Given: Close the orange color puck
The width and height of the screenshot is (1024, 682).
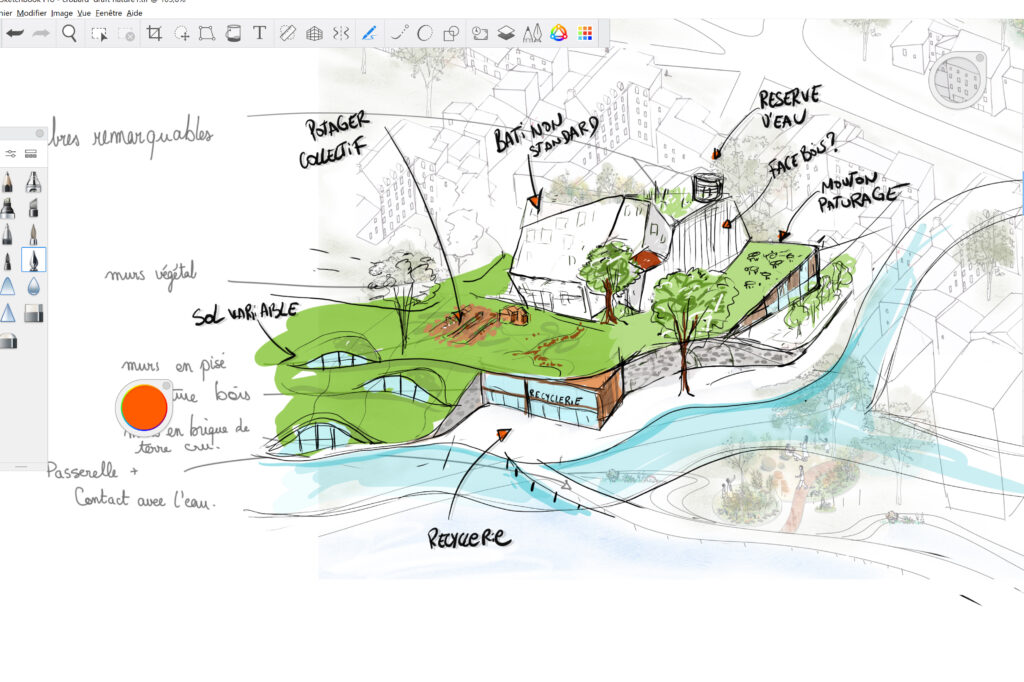Looking at the screenshot, I should (x=167, y=386).
